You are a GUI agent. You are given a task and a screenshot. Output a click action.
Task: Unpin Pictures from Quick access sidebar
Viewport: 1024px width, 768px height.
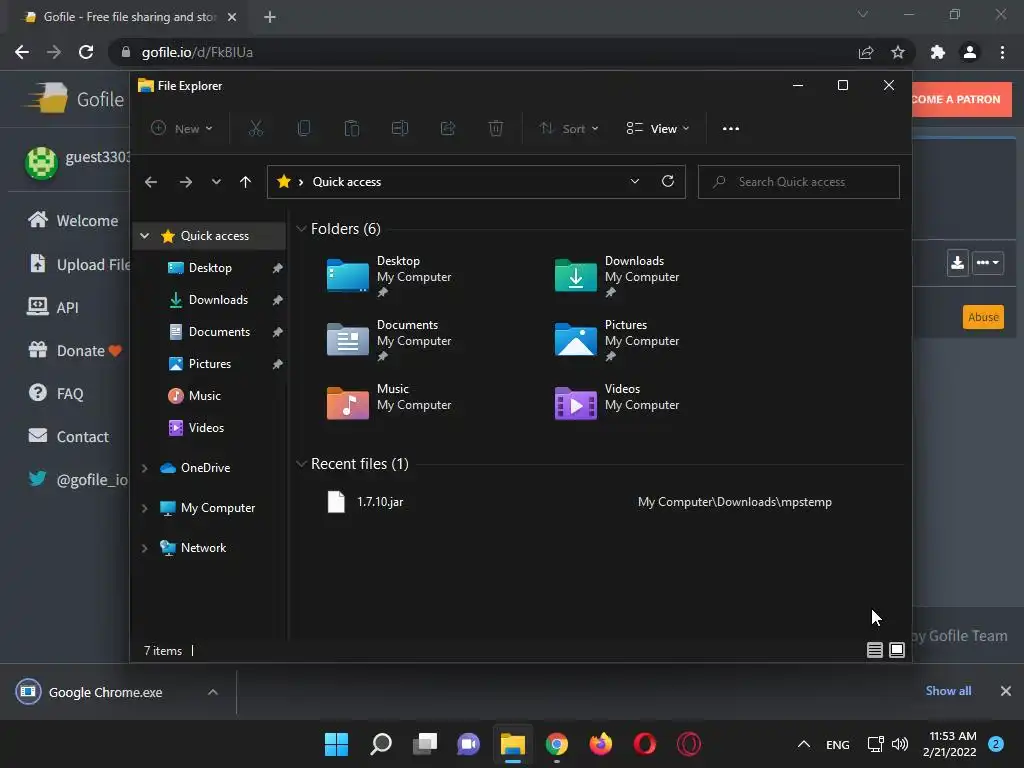[x=278, y=364]
